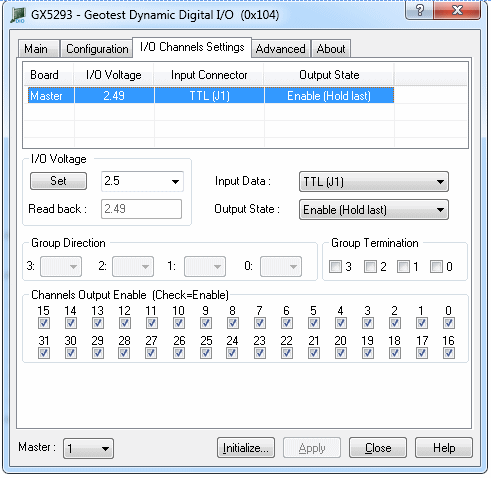Open the Input Data dropdown
This screenshot has width=491, height=478.
point(374,182)
